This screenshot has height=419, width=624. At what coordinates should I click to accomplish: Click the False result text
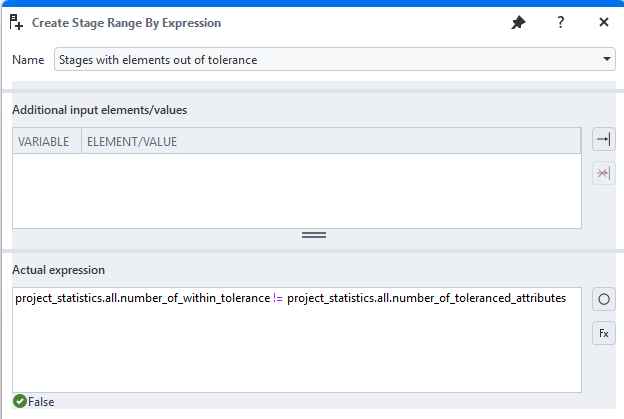tap(41, 402)
